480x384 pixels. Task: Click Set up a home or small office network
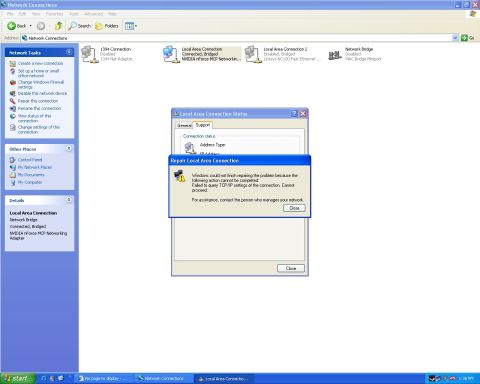[38, 73]
